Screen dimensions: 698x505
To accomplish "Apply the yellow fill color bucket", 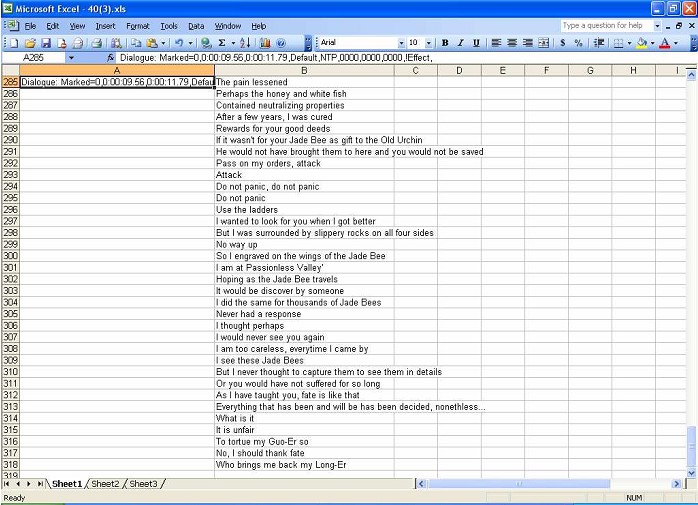I will click(641, 43).
